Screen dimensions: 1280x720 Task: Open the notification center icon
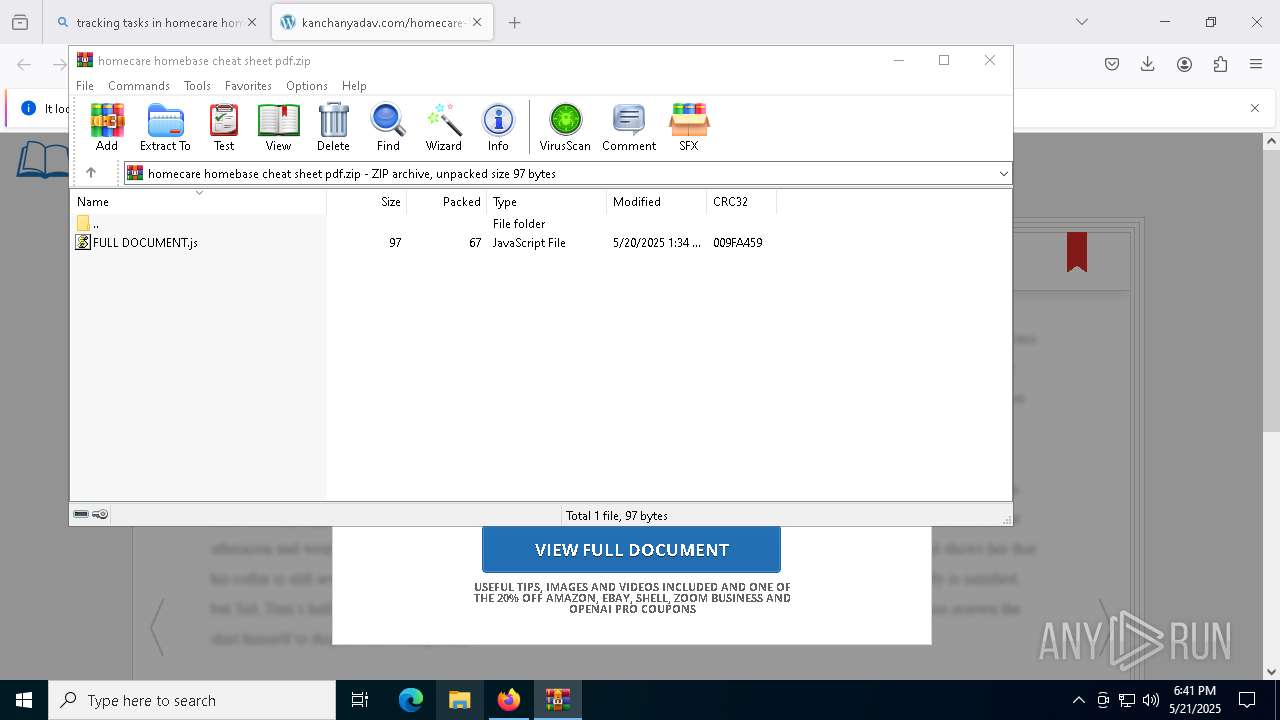1247,700
